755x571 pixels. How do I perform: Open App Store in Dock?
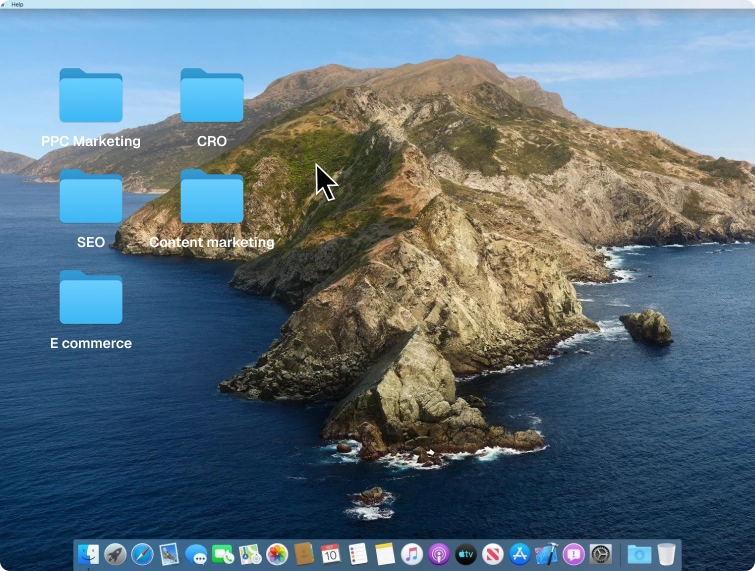[520, 554]
